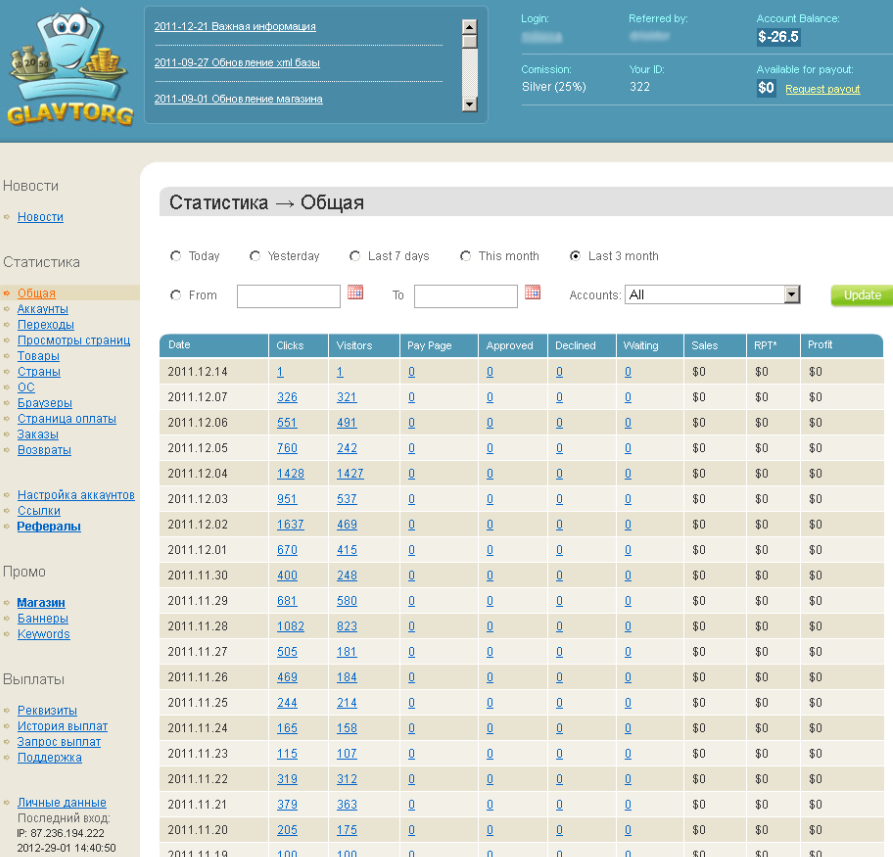Choose the Last 7 days option
The width and height of the screenshot is (893, 857).
point(355,256)
